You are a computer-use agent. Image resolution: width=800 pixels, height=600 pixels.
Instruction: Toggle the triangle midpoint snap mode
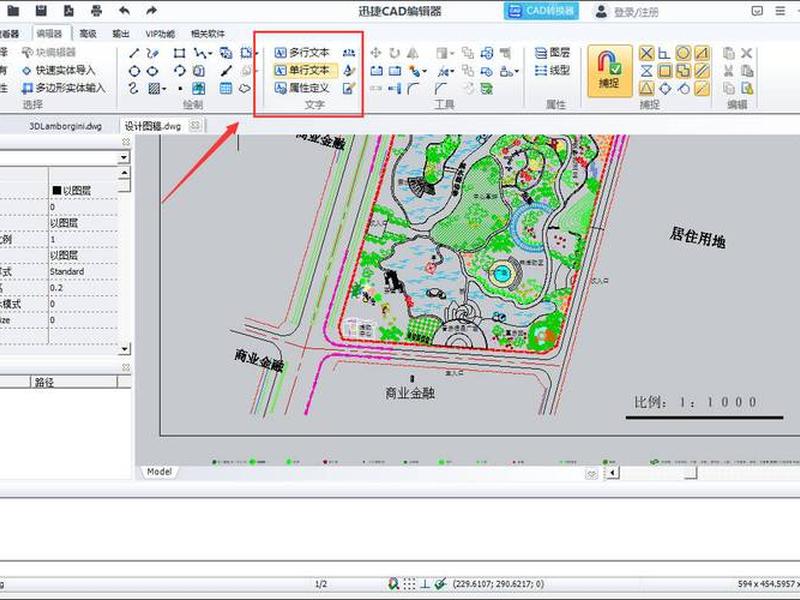pyautogui.click(x=646, y=89)
